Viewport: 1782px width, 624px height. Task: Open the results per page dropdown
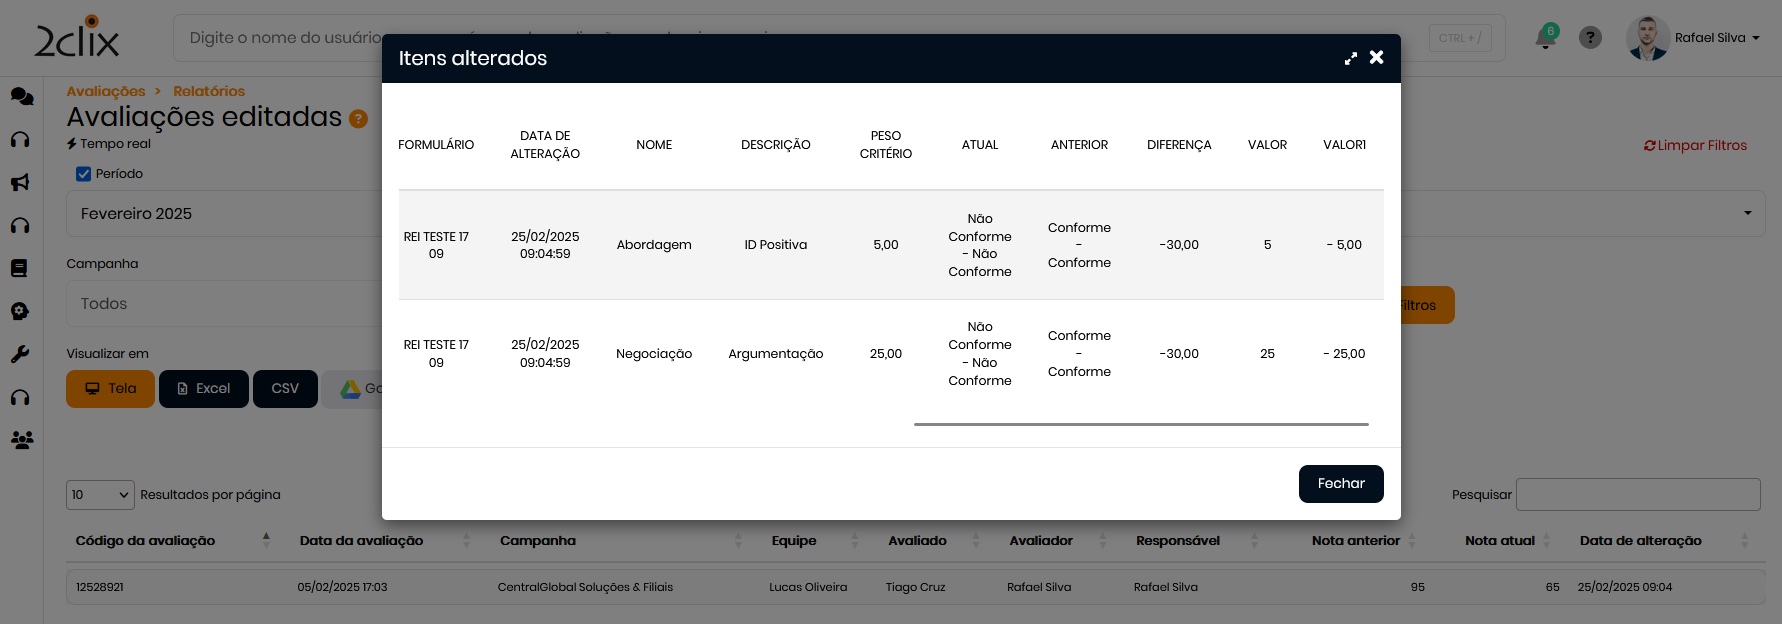[x=100, y=495]
